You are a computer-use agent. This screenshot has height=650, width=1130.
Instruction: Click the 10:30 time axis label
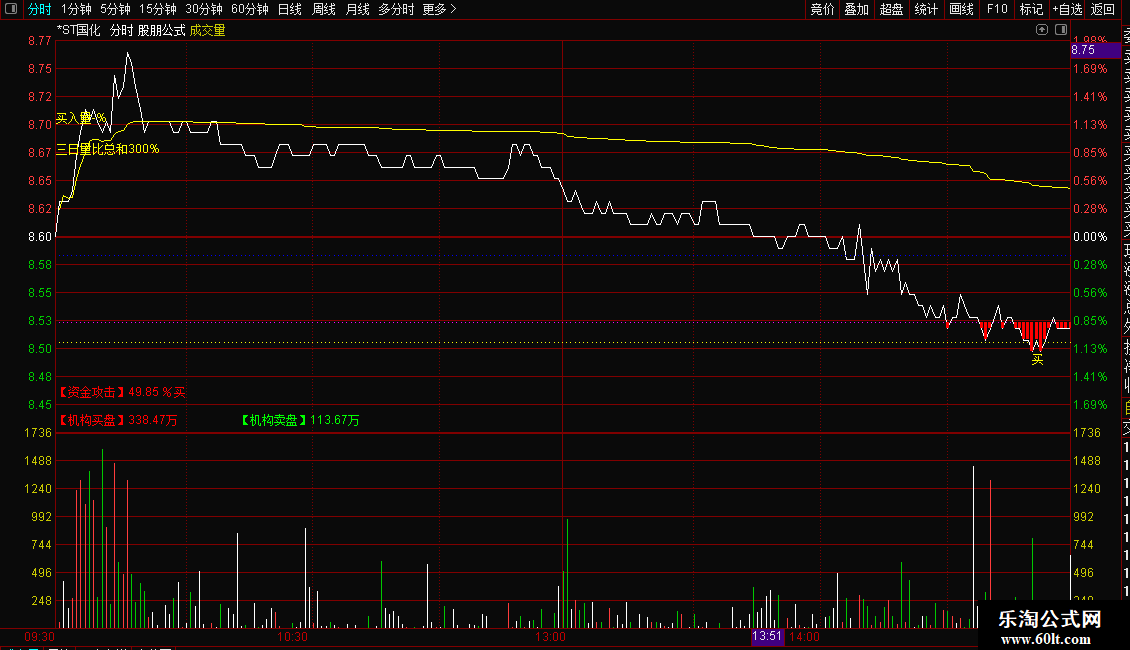coord(293,637)
